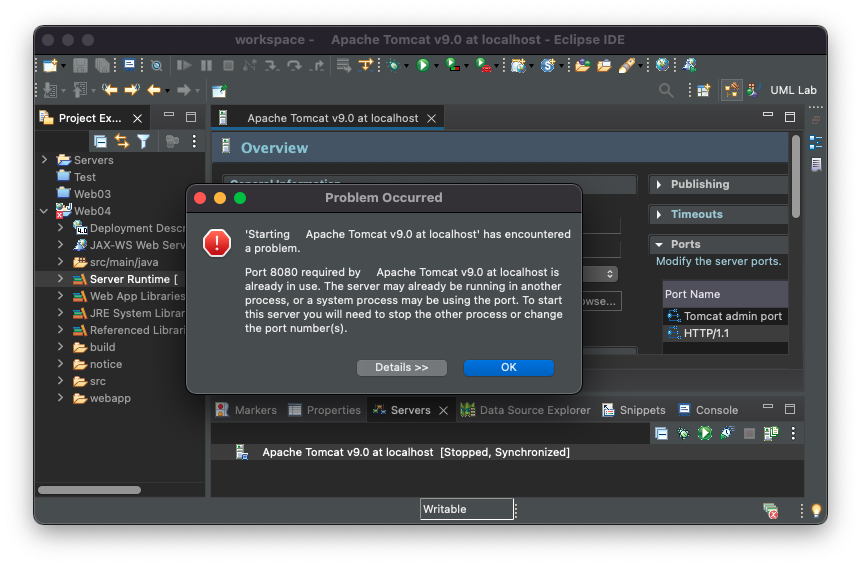Viewport: 861px width, 566px height.
Task: Select the HTTP/1.1 port row
Action: [725, 333]
